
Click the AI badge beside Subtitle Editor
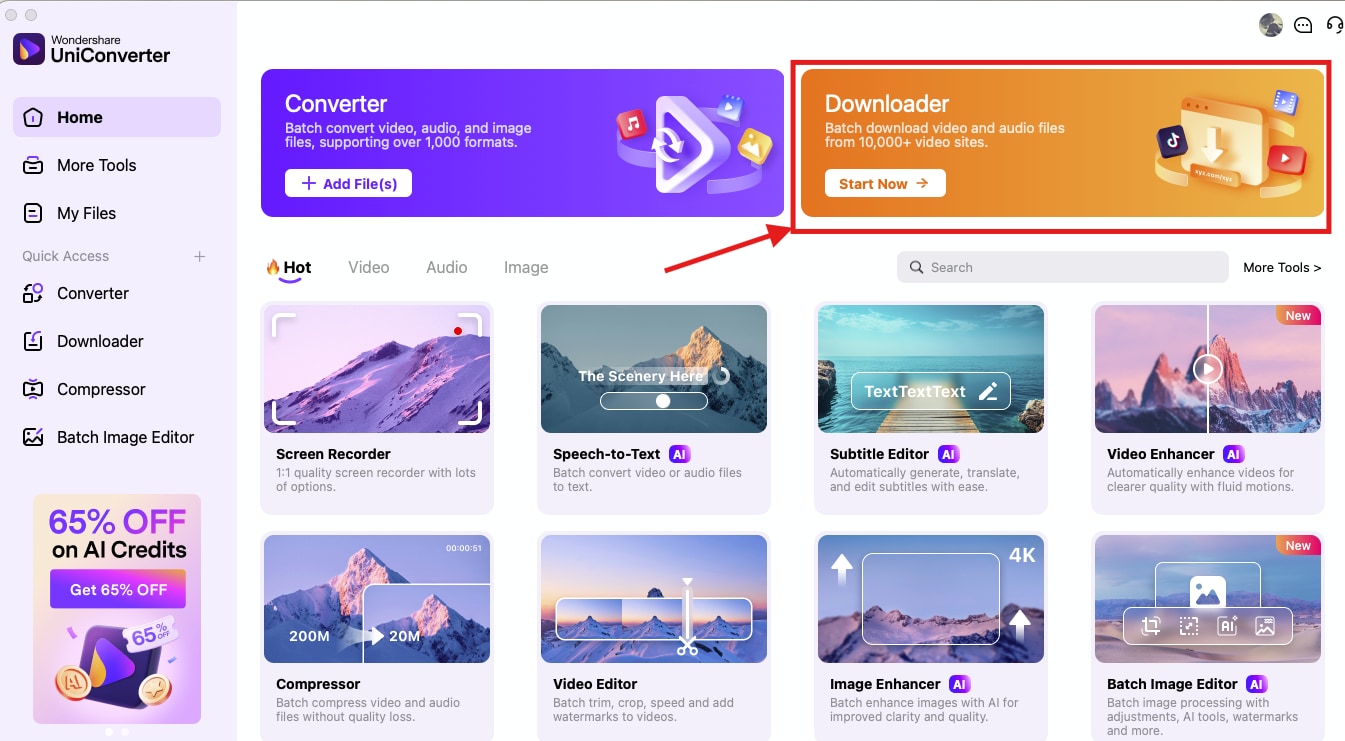pos(949,454)
